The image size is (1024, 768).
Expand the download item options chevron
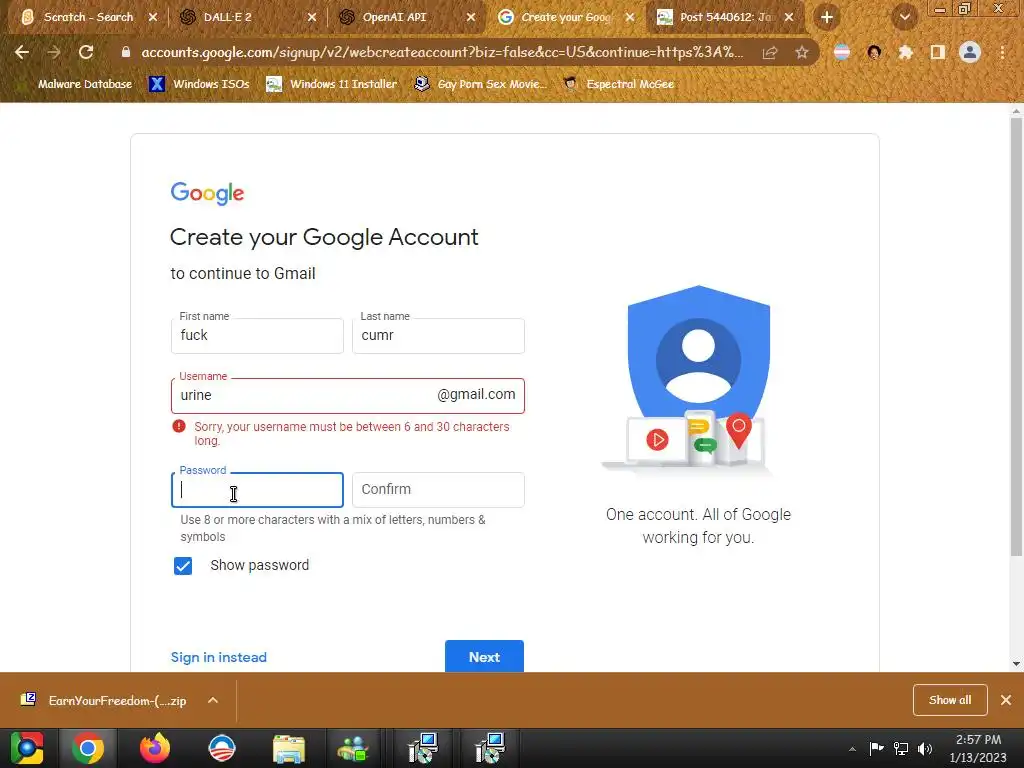[x=213, y=700]
